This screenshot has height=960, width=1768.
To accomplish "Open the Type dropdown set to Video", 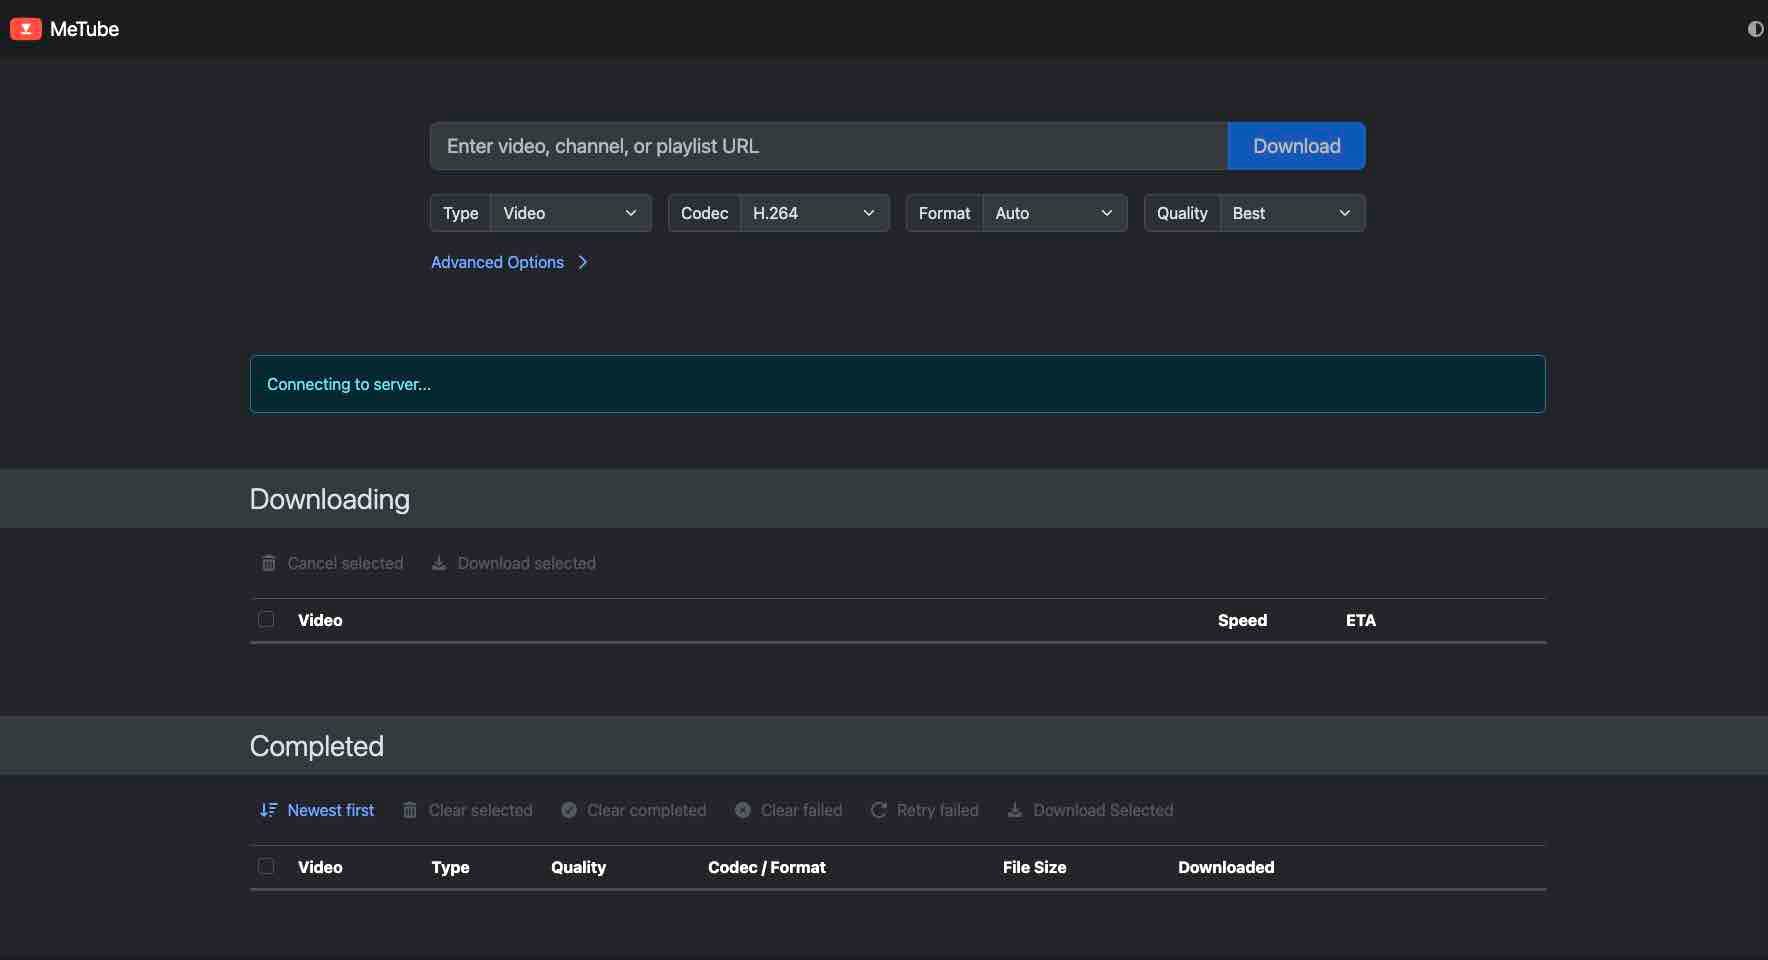I will [x=570, y=213].
